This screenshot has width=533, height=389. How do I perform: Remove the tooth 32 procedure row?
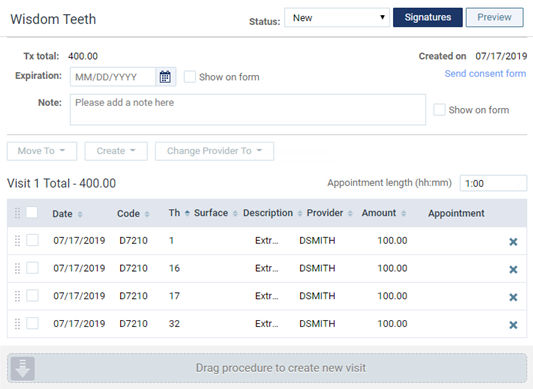click(x=513, y=325)
